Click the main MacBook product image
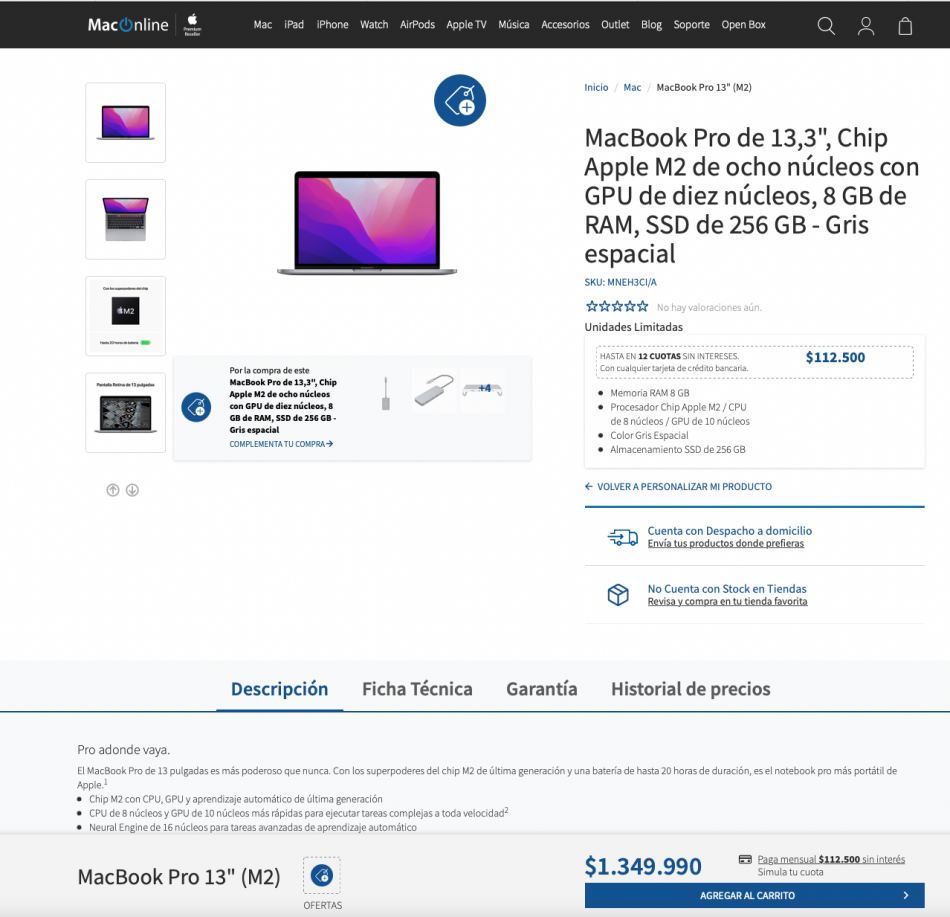The image size is (950, 917). click(367, 223)
